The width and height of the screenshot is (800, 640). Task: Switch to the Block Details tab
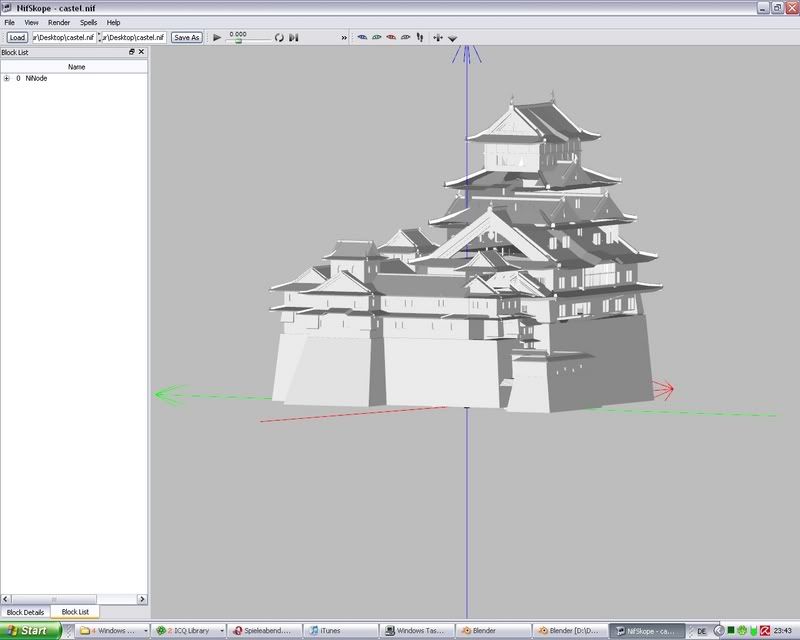(26, 611)
